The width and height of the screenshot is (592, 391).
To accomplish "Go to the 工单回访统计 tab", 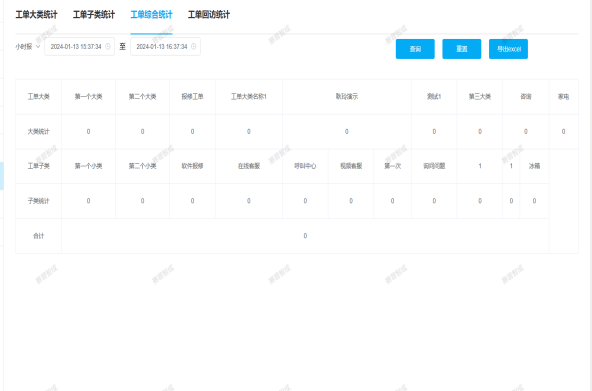I will (209, 15).
